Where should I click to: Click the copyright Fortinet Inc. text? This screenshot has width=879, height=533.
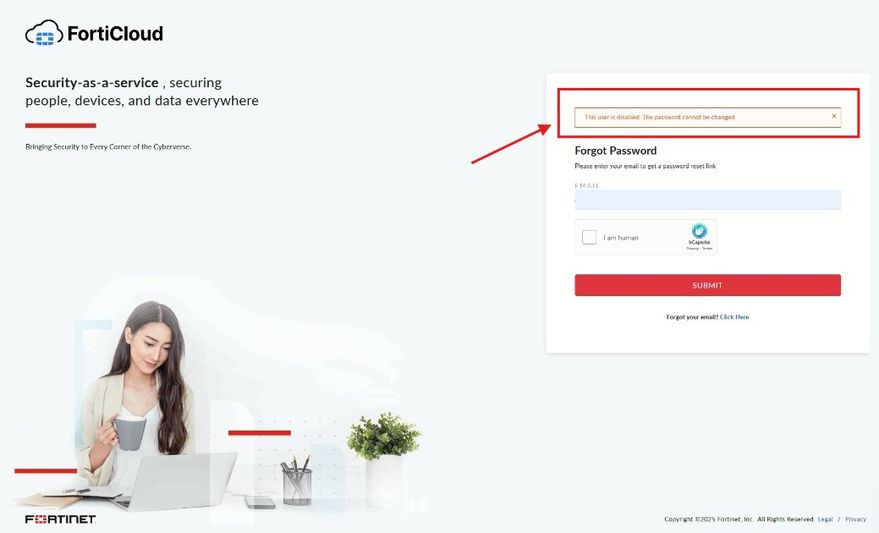pyautogui.click(x=739, y=519)
